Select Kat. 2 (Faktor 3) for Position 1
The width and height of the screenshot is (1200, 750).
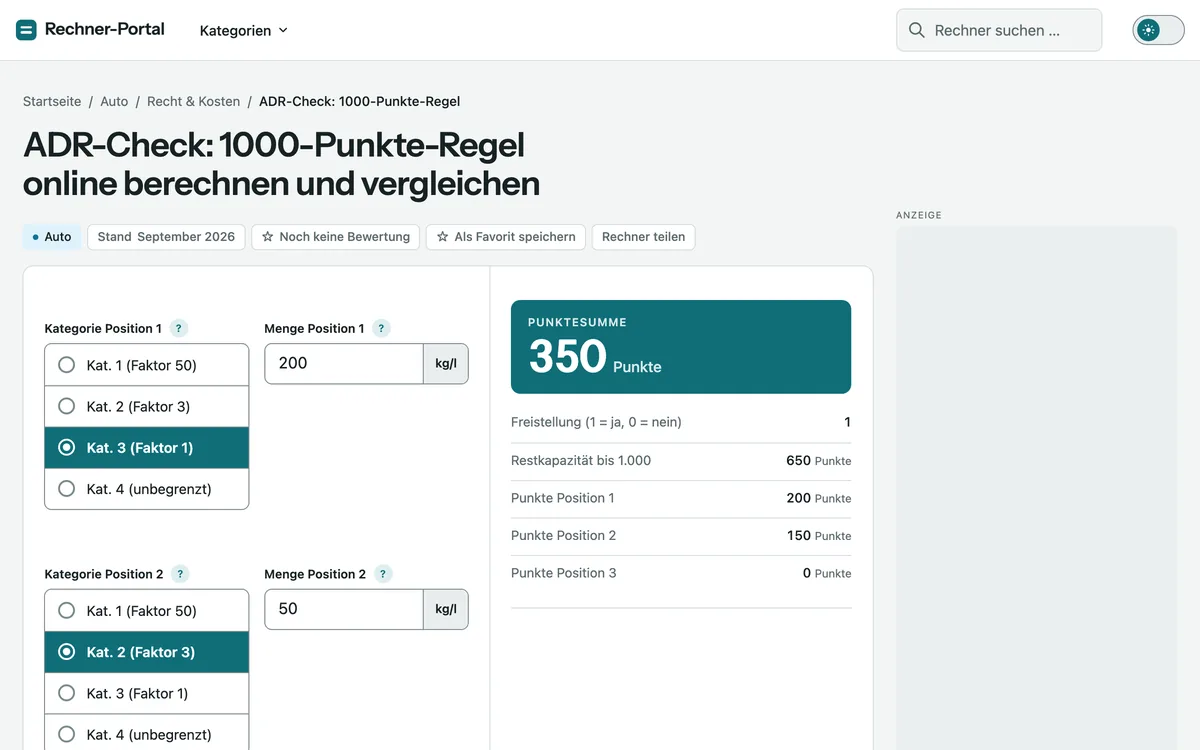click(147, 406)
